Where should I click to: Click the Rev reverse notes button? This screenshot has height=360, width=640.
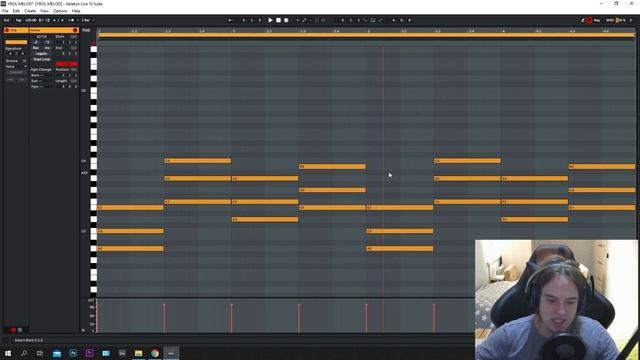pyautogui.click(x=36, y=48)
